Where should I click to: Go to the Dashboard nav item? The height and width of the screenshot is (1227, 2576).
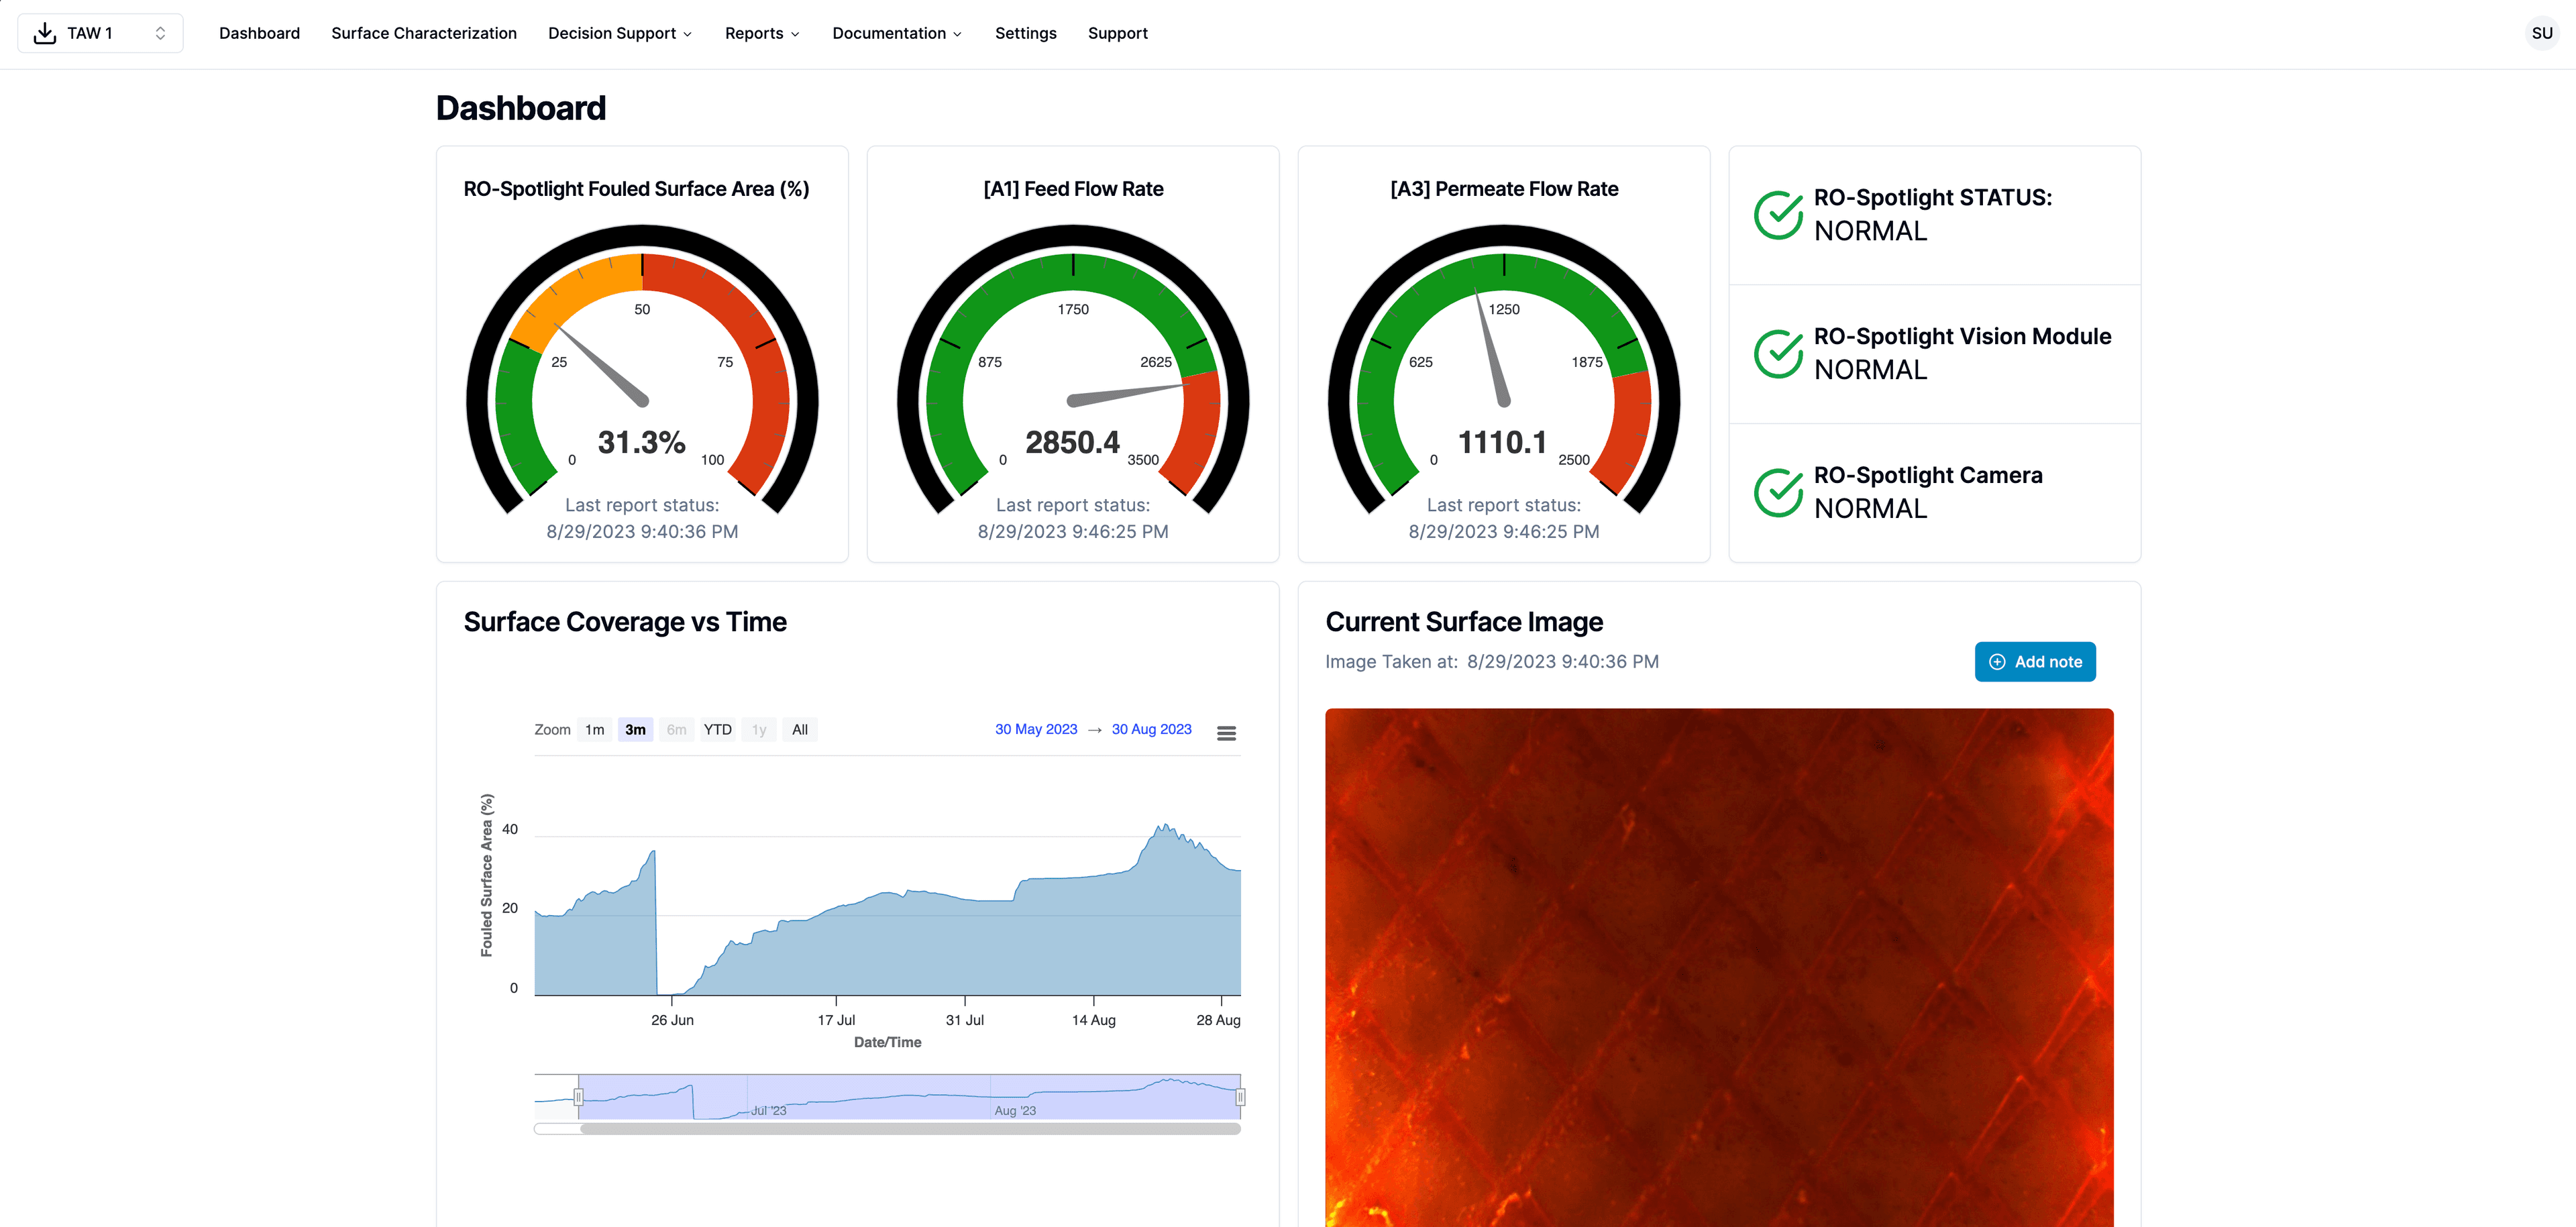(259, 33)
